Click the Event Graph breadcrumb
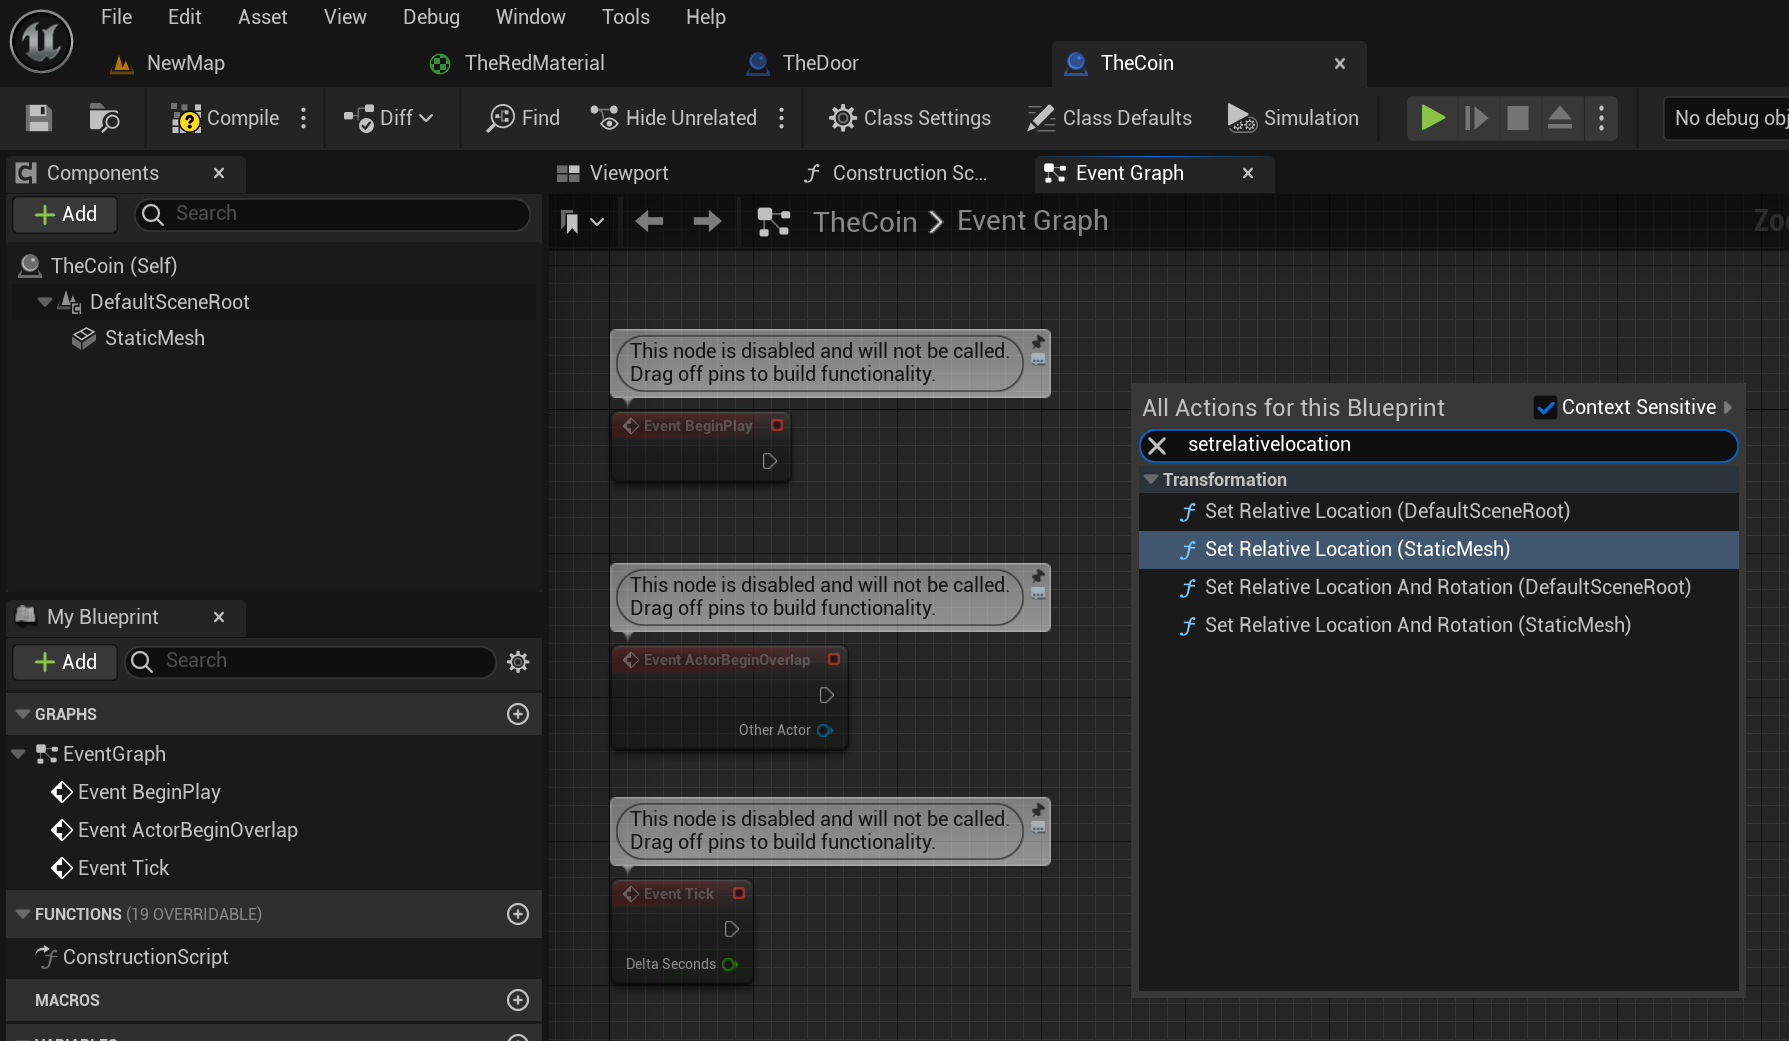 click(x=1032, y=221)
